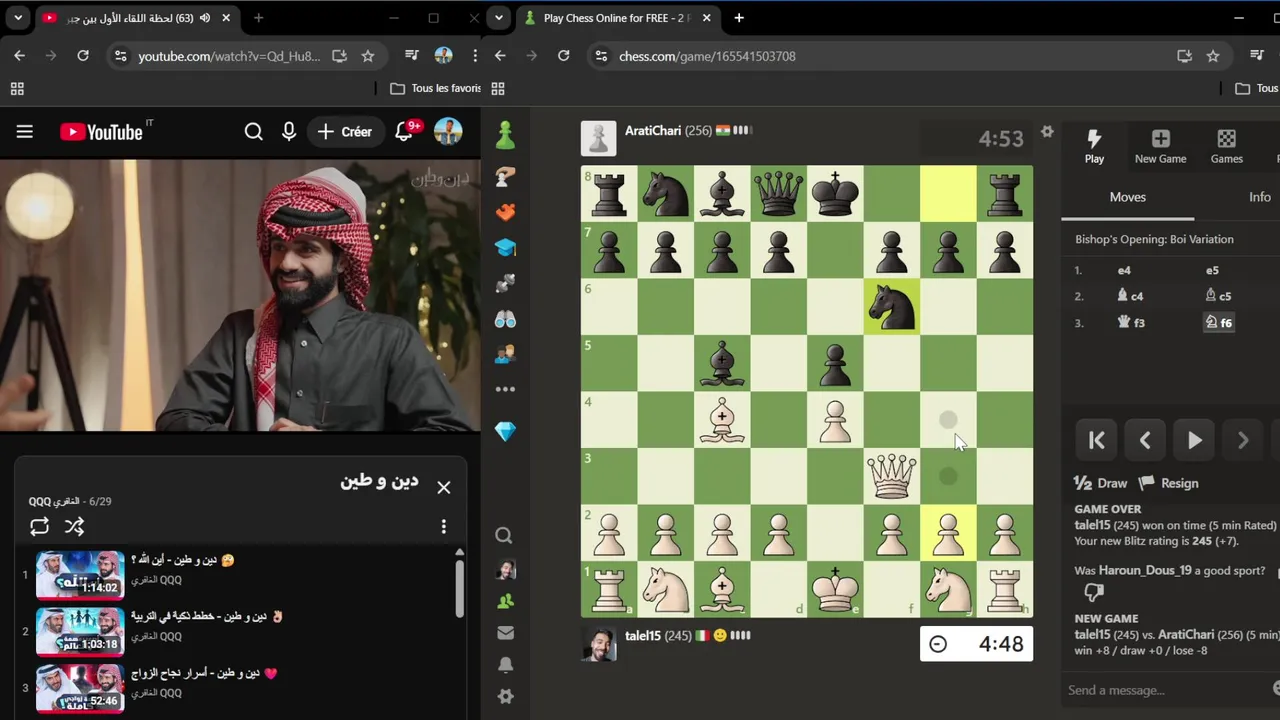Open the More three-dots sidebar icon
Screen dimensions: 1280x720
pos(505,389)
